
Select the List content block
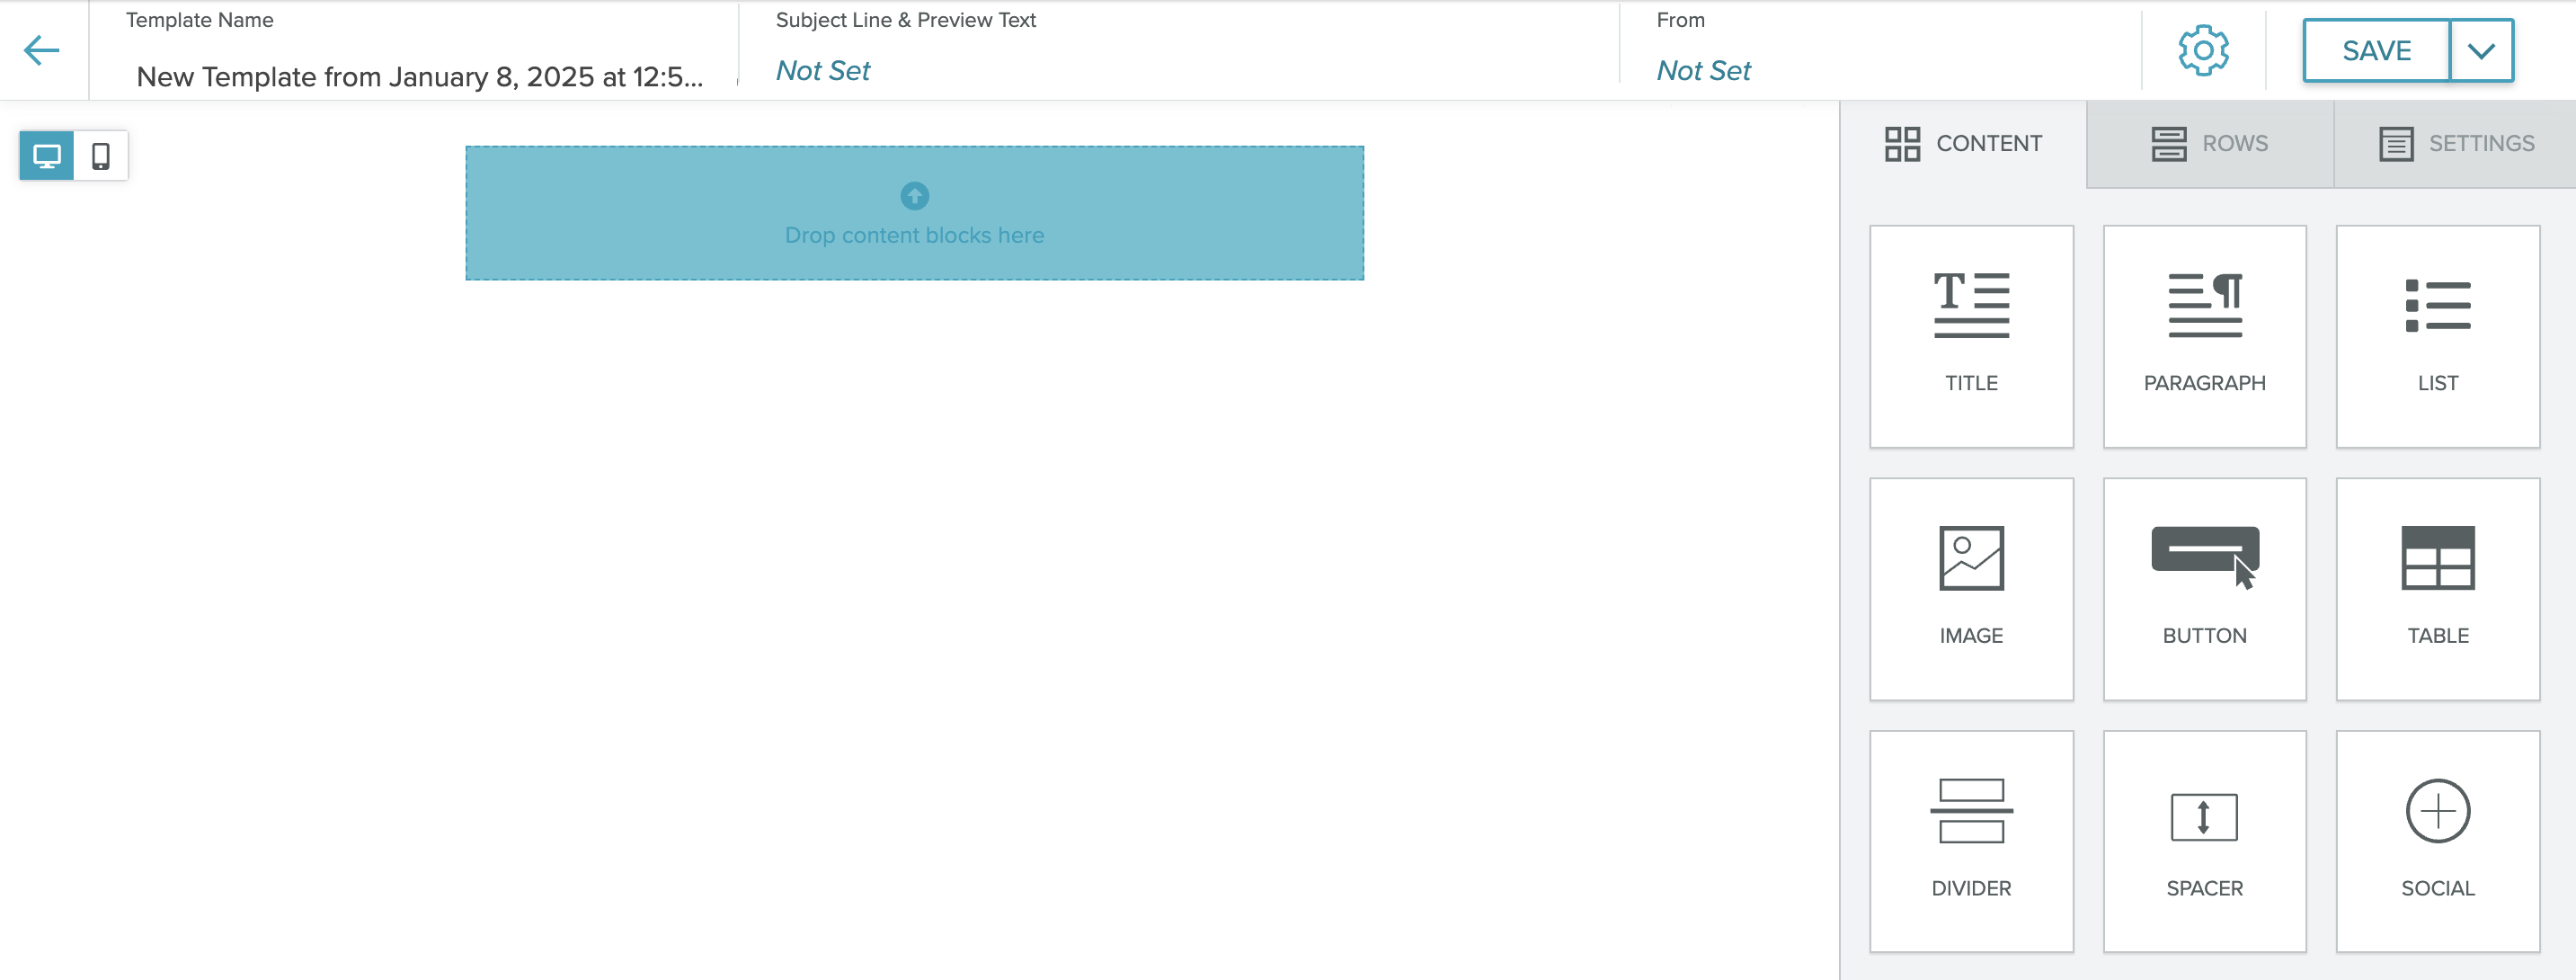click(2437, 336)
